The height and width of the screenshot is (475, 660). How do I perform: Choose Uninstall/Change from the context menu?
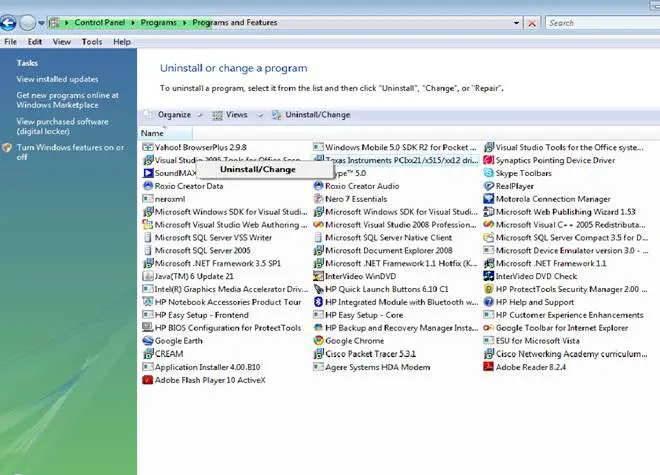tap(258, 169)
